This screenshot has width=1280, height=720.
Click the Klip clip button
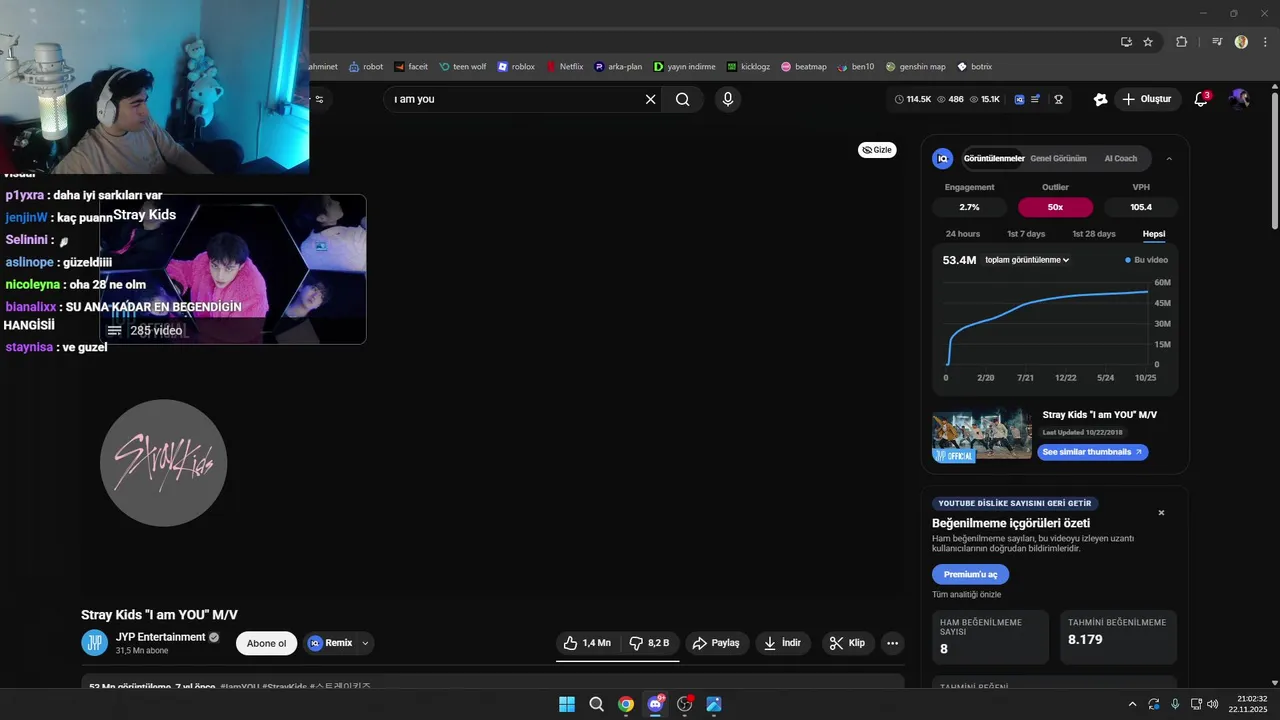point(848,643)
